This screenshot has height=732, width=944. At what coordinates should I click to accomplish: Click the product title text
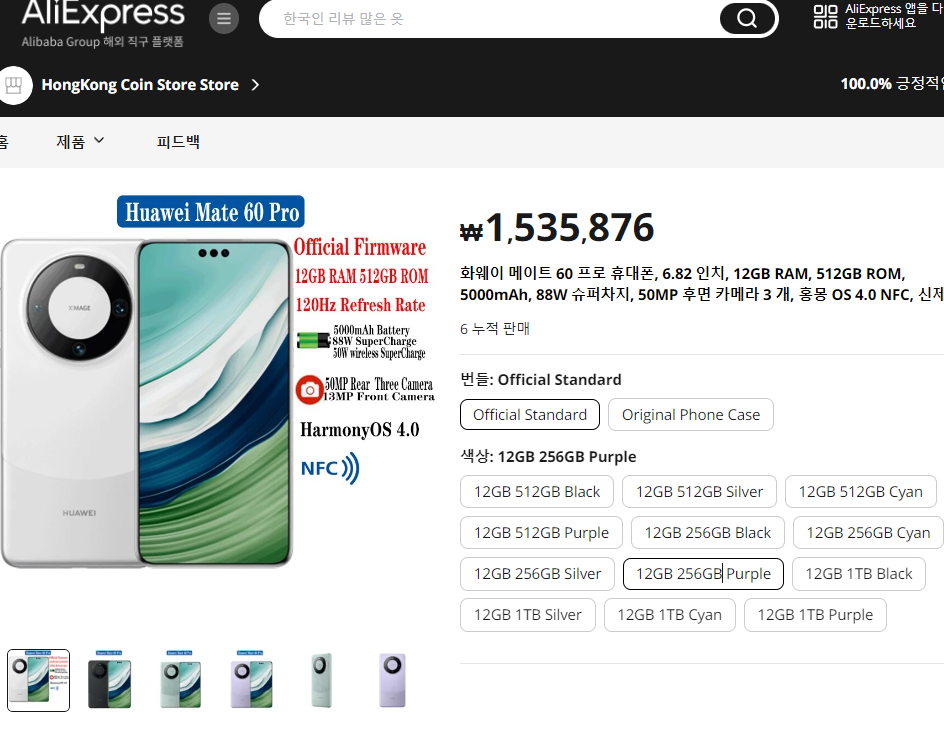[x=701, y=284]
